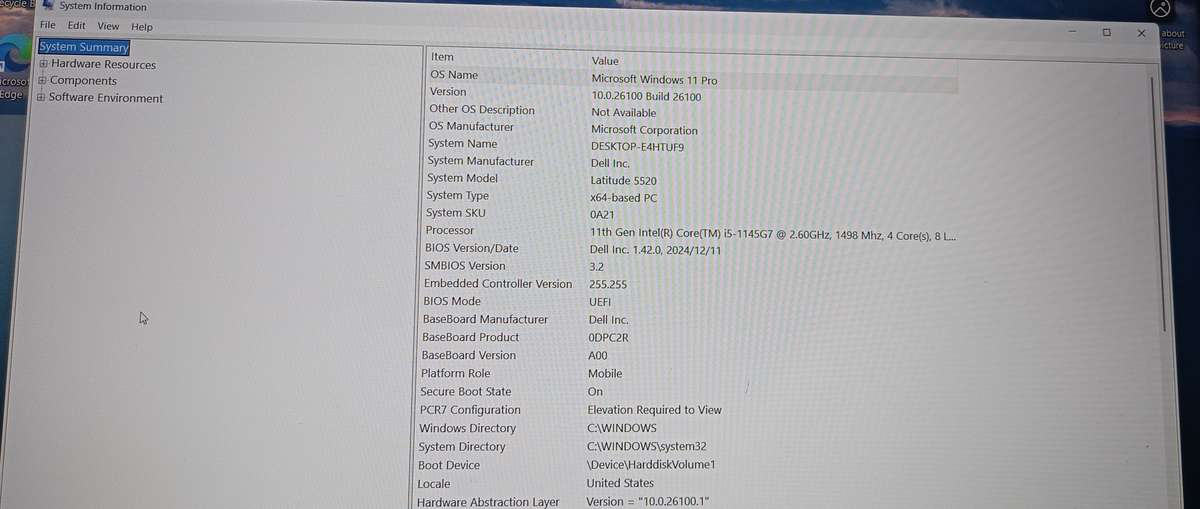Click the Not Available value
This screenshot has height=509, width=1200.
click(623, 113)
